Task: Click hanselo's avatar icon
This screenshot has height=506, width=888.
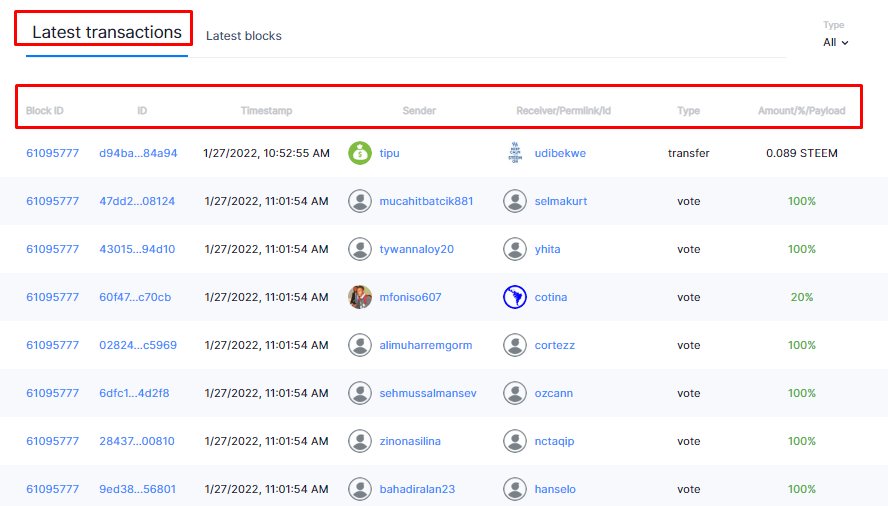Action: point(515,489)
